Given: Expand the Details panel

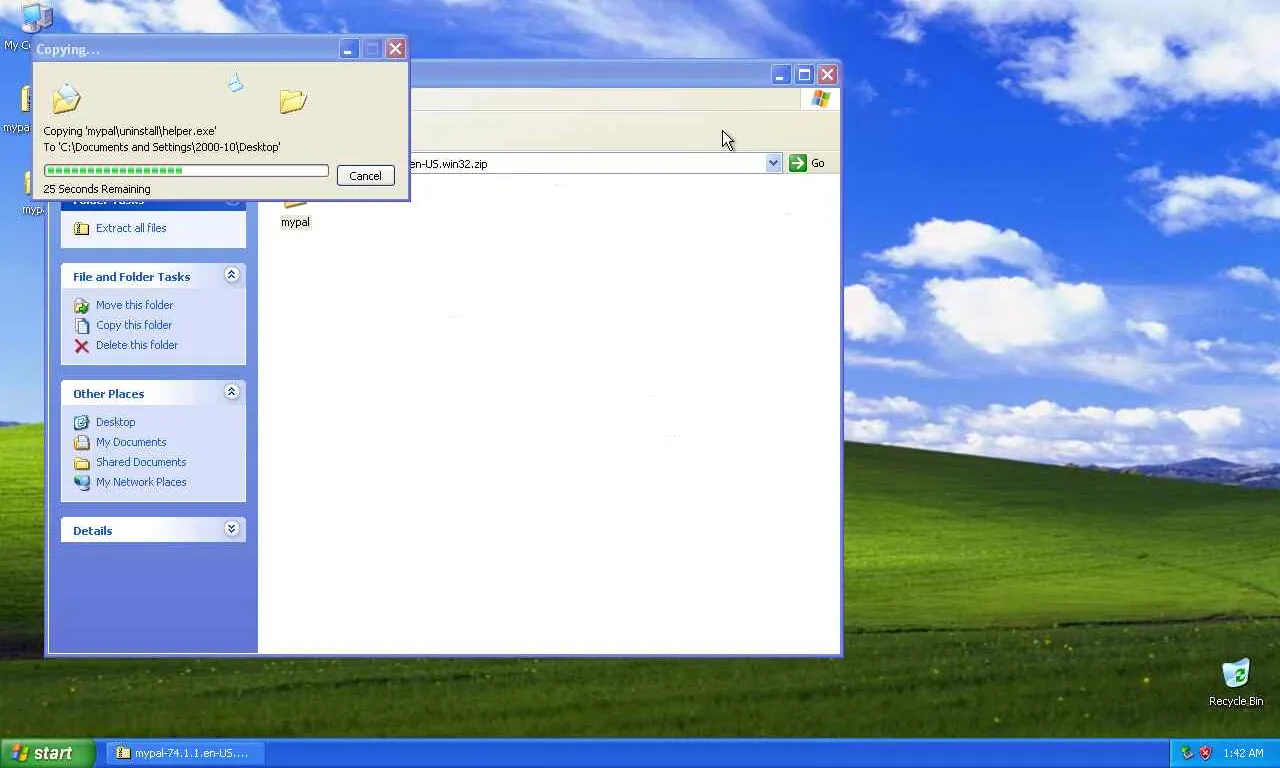Looking at the screenshot, I should 231,529.
